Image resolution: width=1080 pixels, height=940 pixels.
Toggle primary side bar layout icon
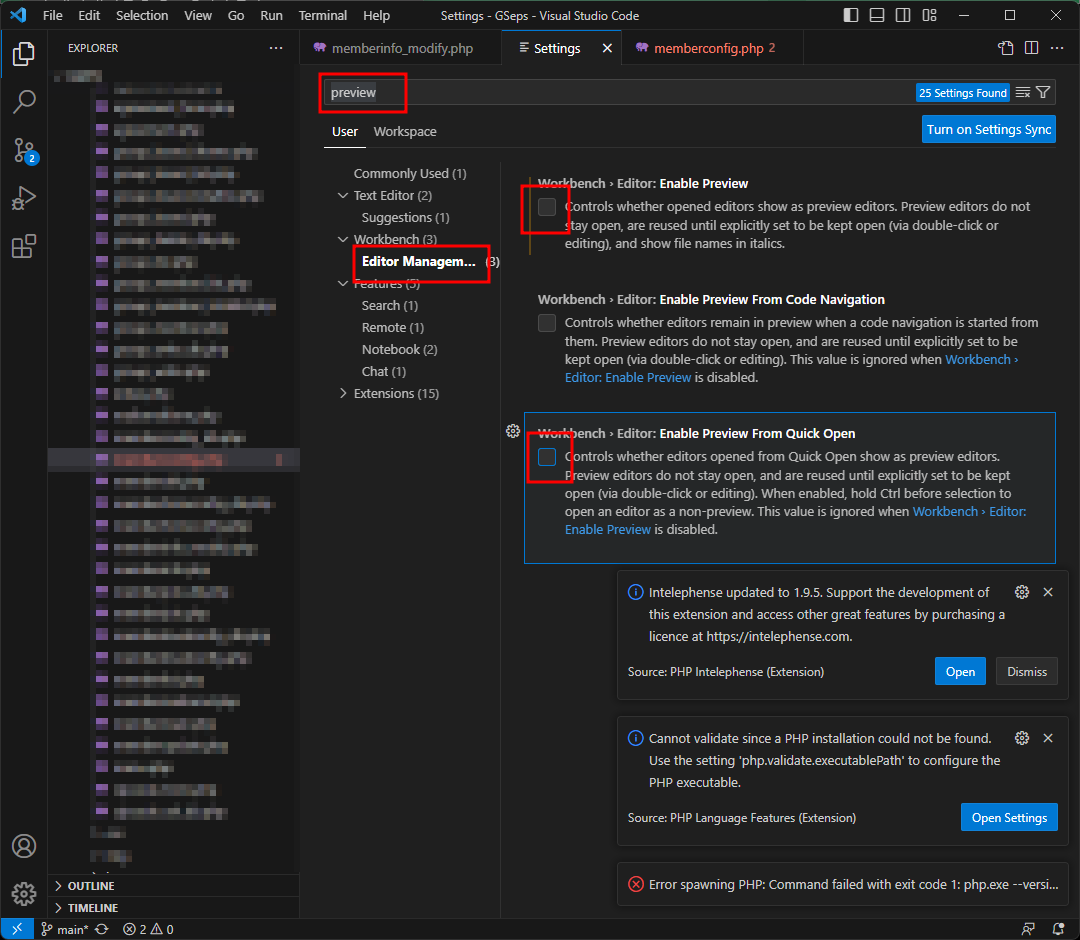pos(851,15)
